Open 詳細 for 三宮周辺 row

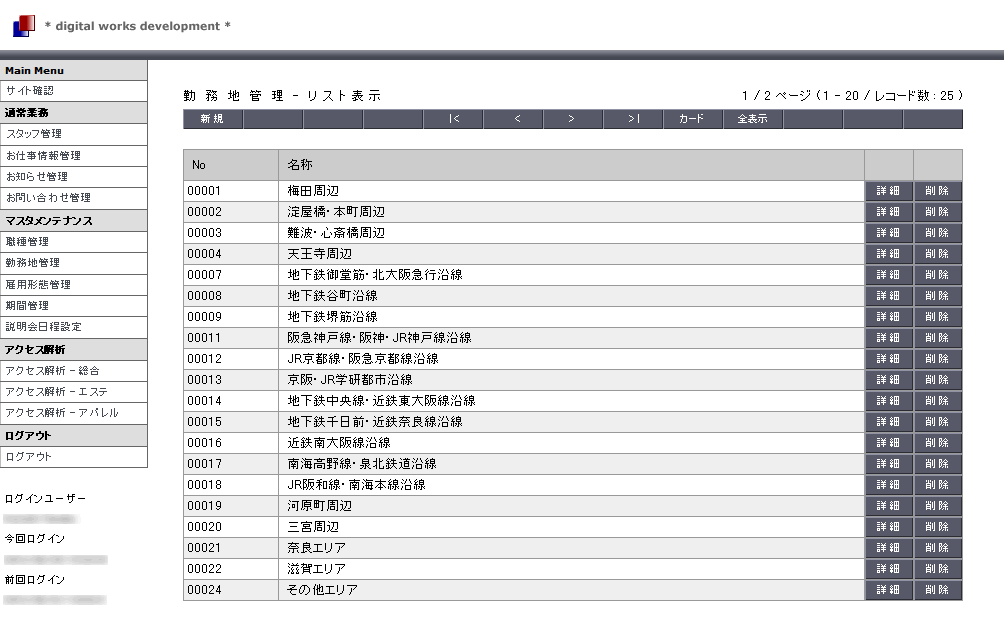[x=889, y=527]
